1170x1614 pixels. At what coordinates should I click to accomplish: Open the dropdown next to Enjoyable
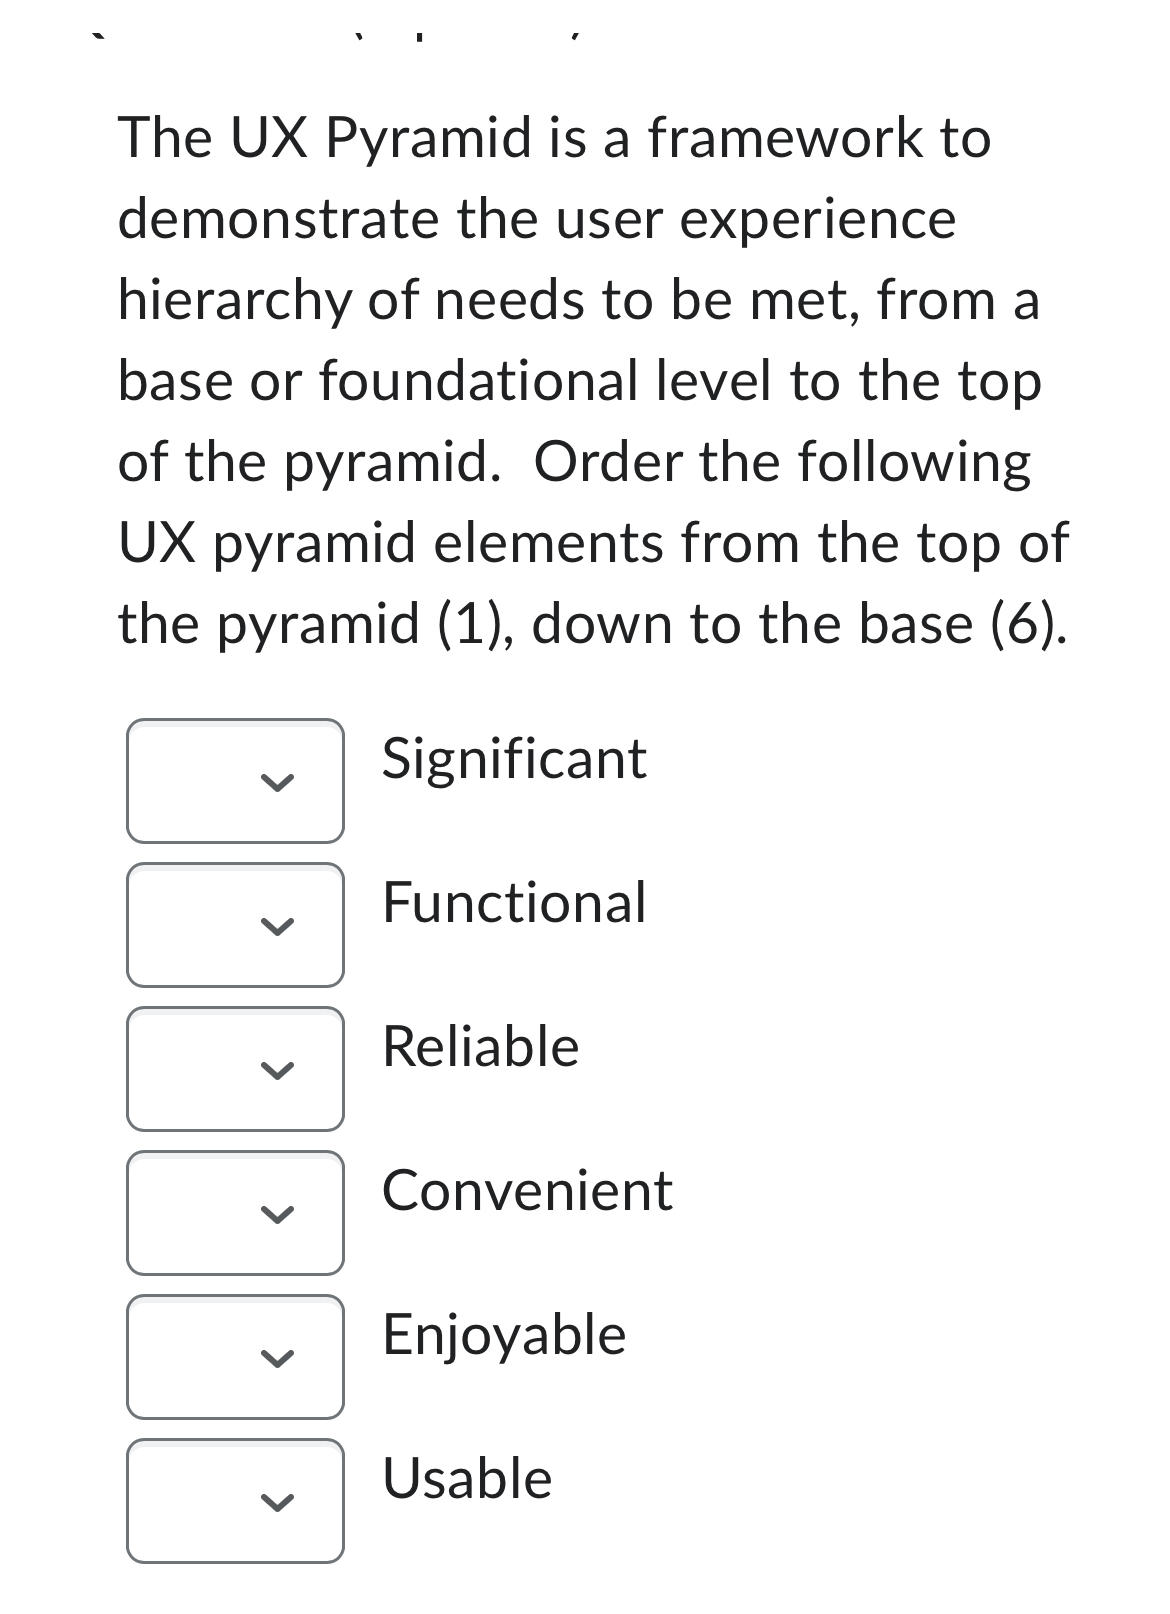coord(236,1357)
